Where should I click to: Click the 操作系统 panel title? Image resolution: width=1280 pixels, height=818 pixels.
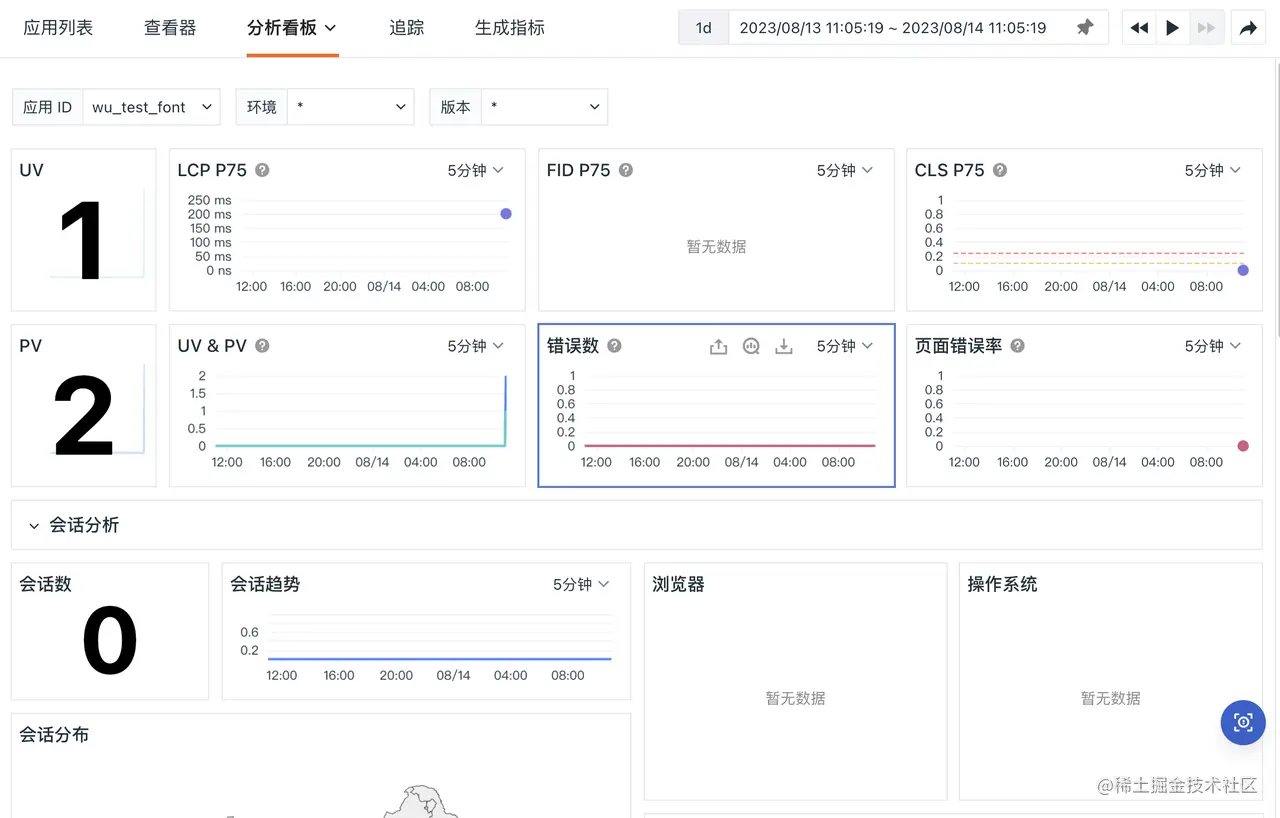[1002, 584]
